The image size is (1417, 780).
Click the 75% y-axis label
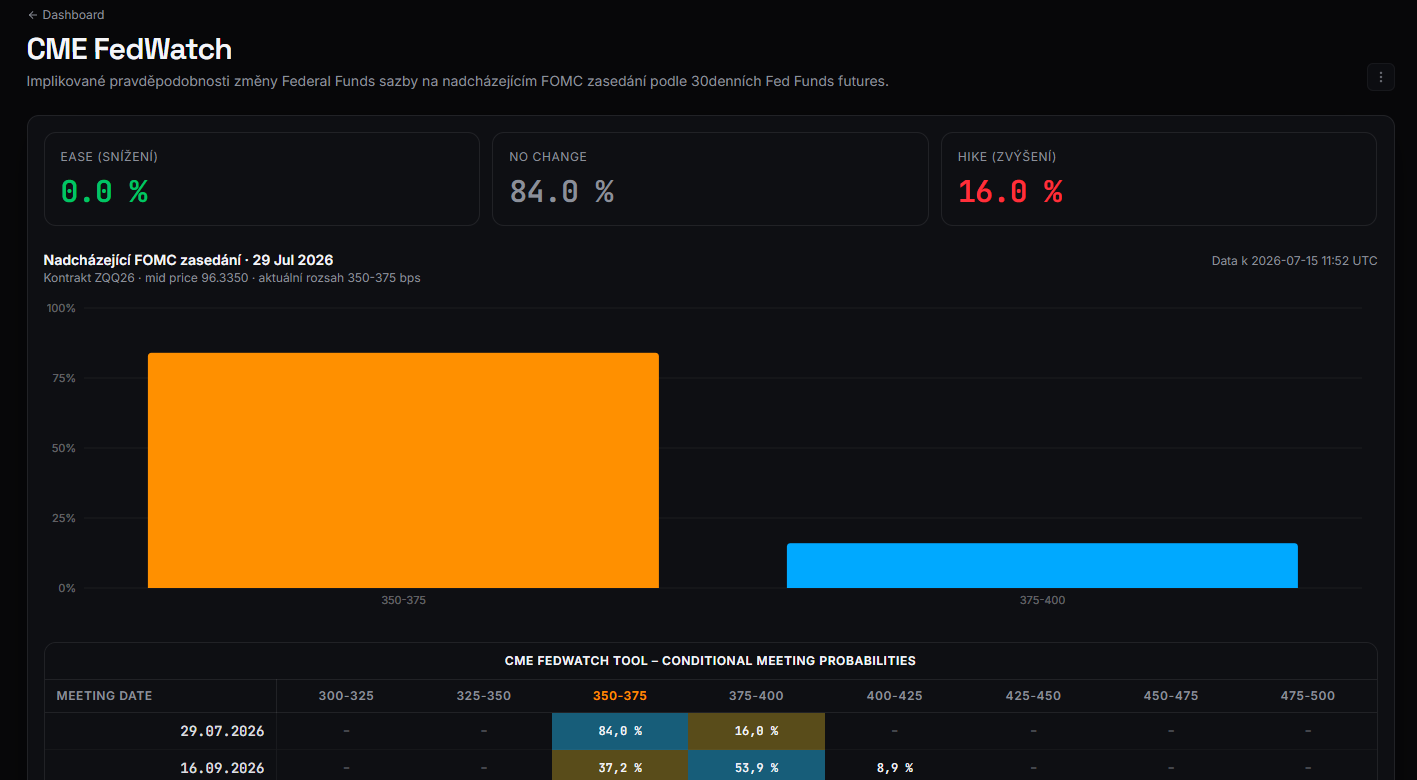pyautogui.click(x=64, y=378)
